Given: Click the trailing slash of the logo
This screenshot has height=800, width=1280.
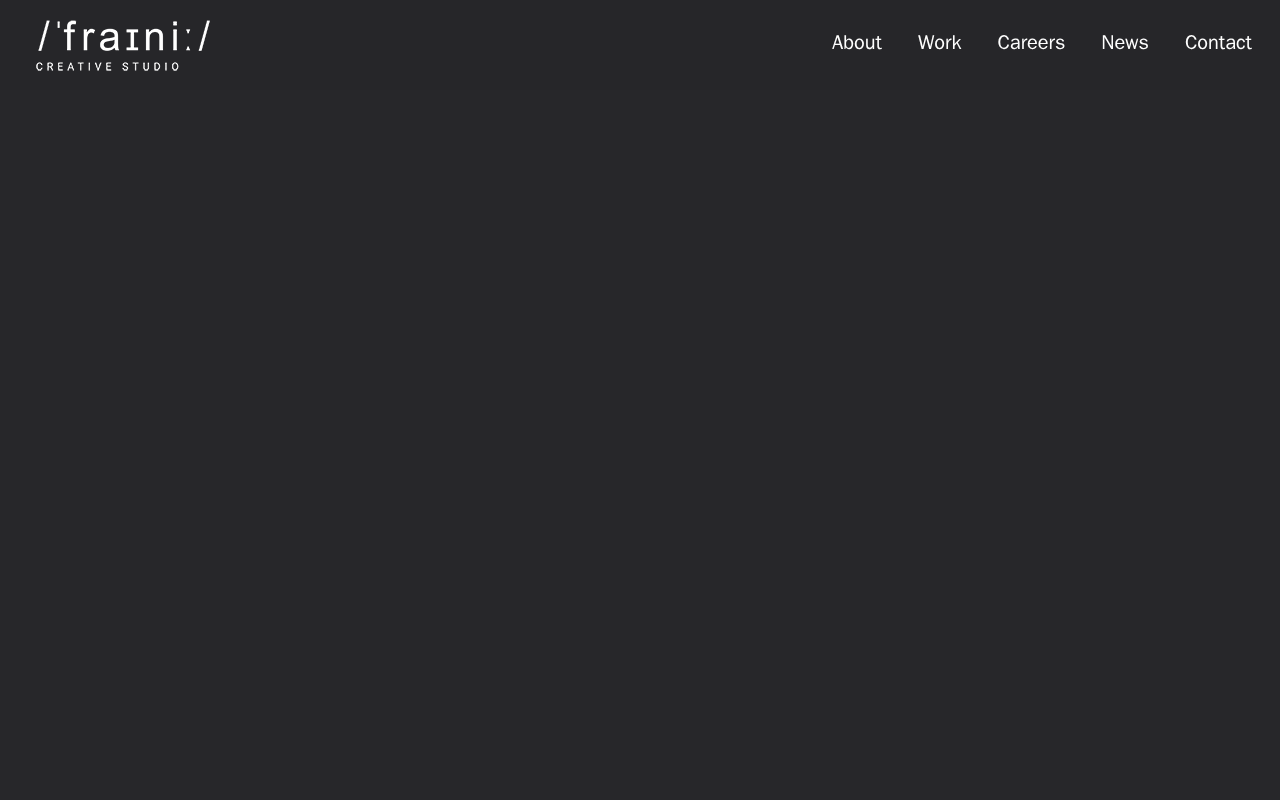Looking at the screenshot, I should coord(204,36).
